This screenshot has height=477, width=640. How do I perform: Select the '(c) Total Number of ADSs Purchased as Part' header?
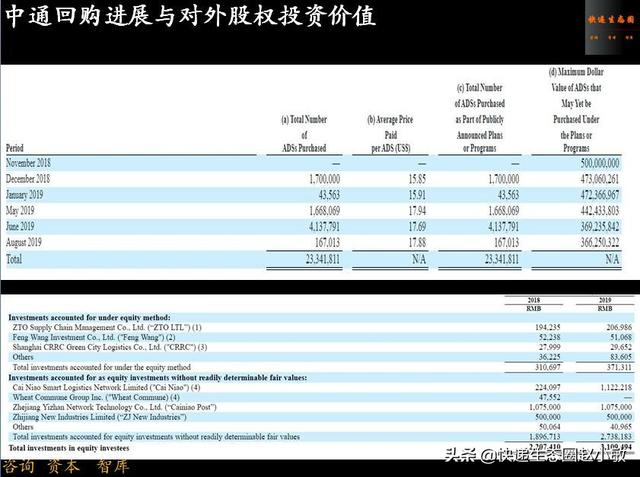pyautogui.click(x=480, y=118)
